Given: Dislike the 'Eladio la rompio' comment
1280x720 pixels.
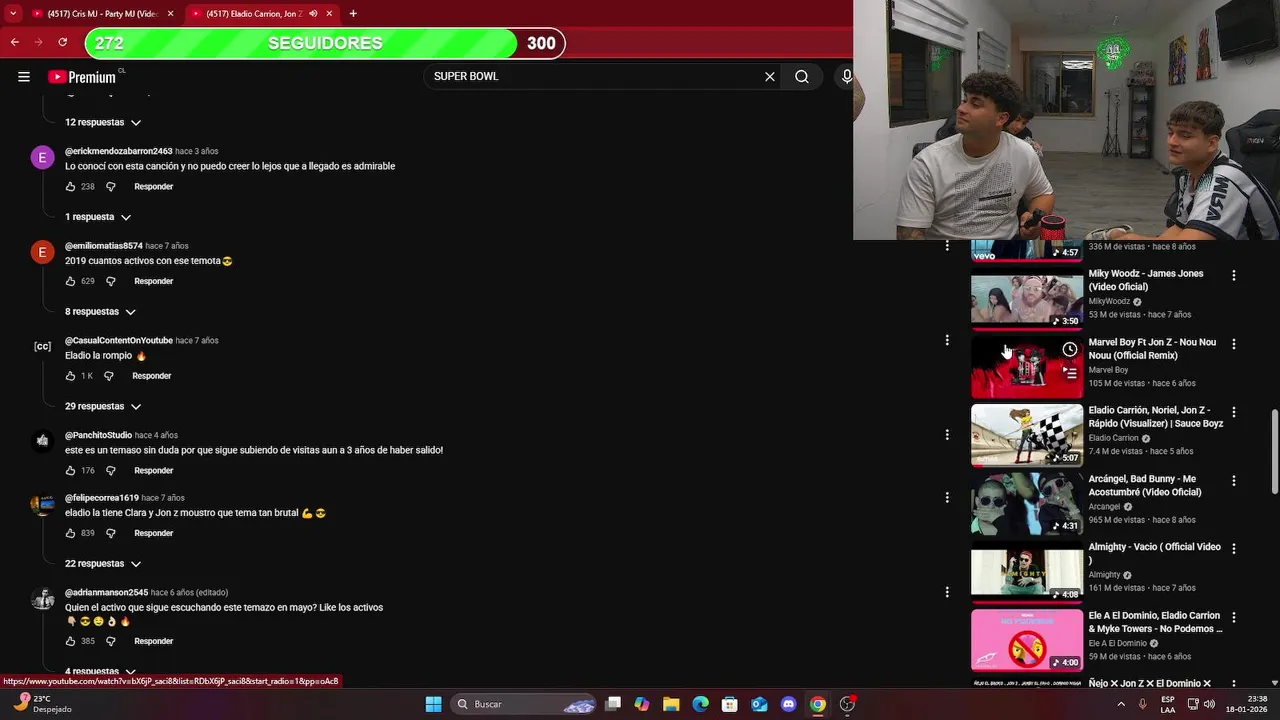Looking at the screenshot, I should tap(109, 376).
